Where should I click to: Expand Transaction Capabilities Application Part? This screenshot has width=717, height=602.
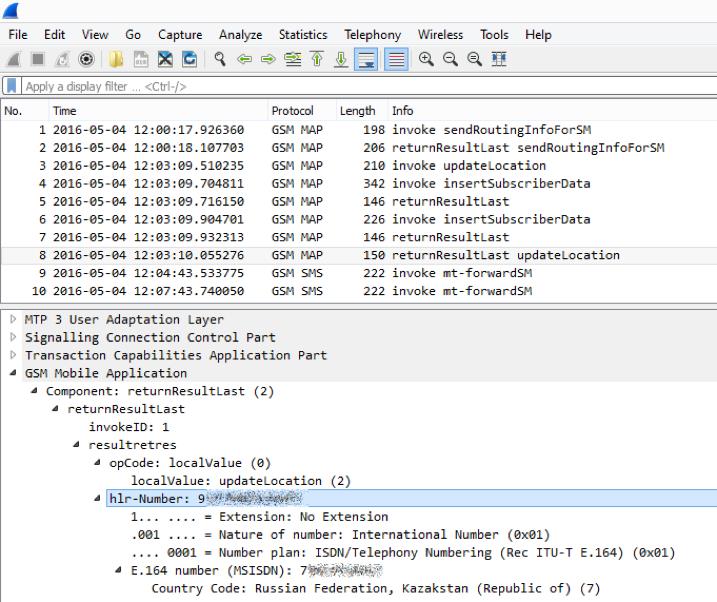tap(13, 355)
